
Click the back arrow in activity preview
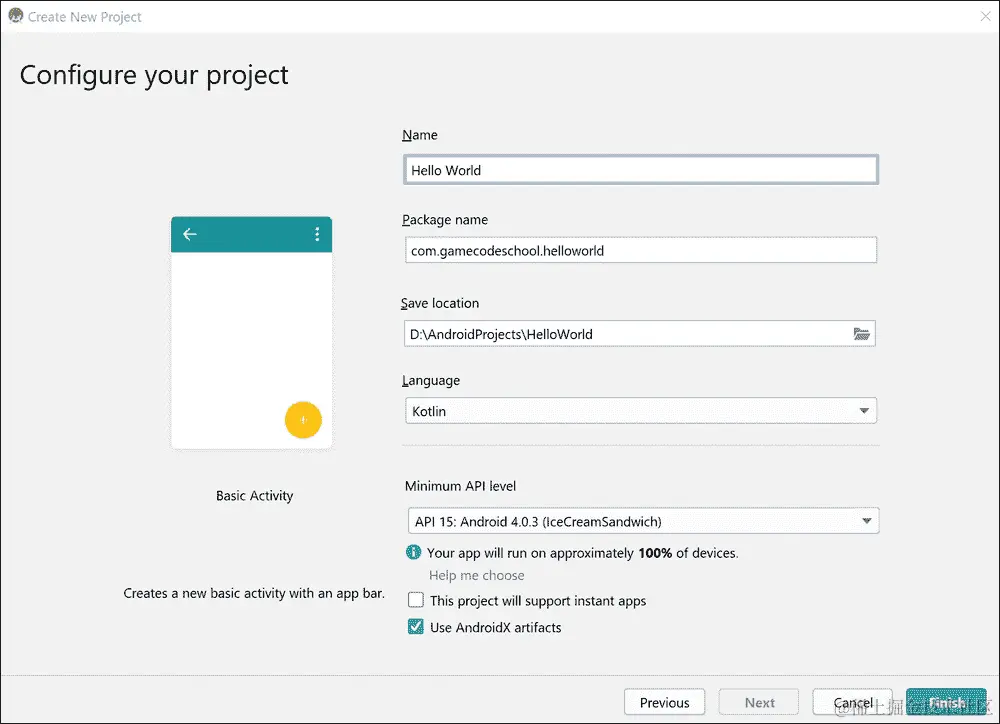point(189,234)
